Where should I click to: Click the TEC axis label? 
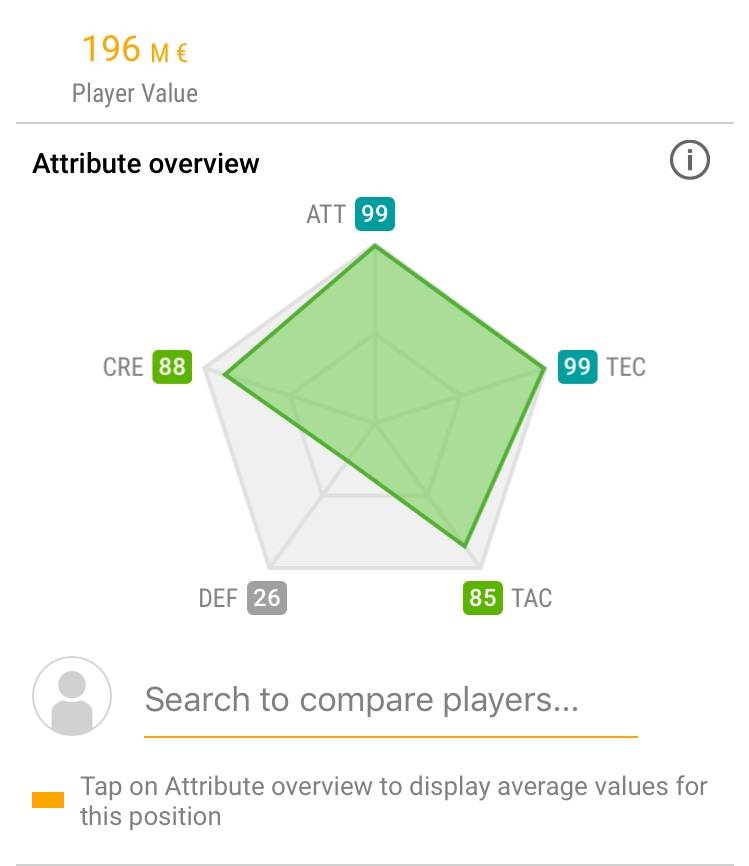pos(626,367)
